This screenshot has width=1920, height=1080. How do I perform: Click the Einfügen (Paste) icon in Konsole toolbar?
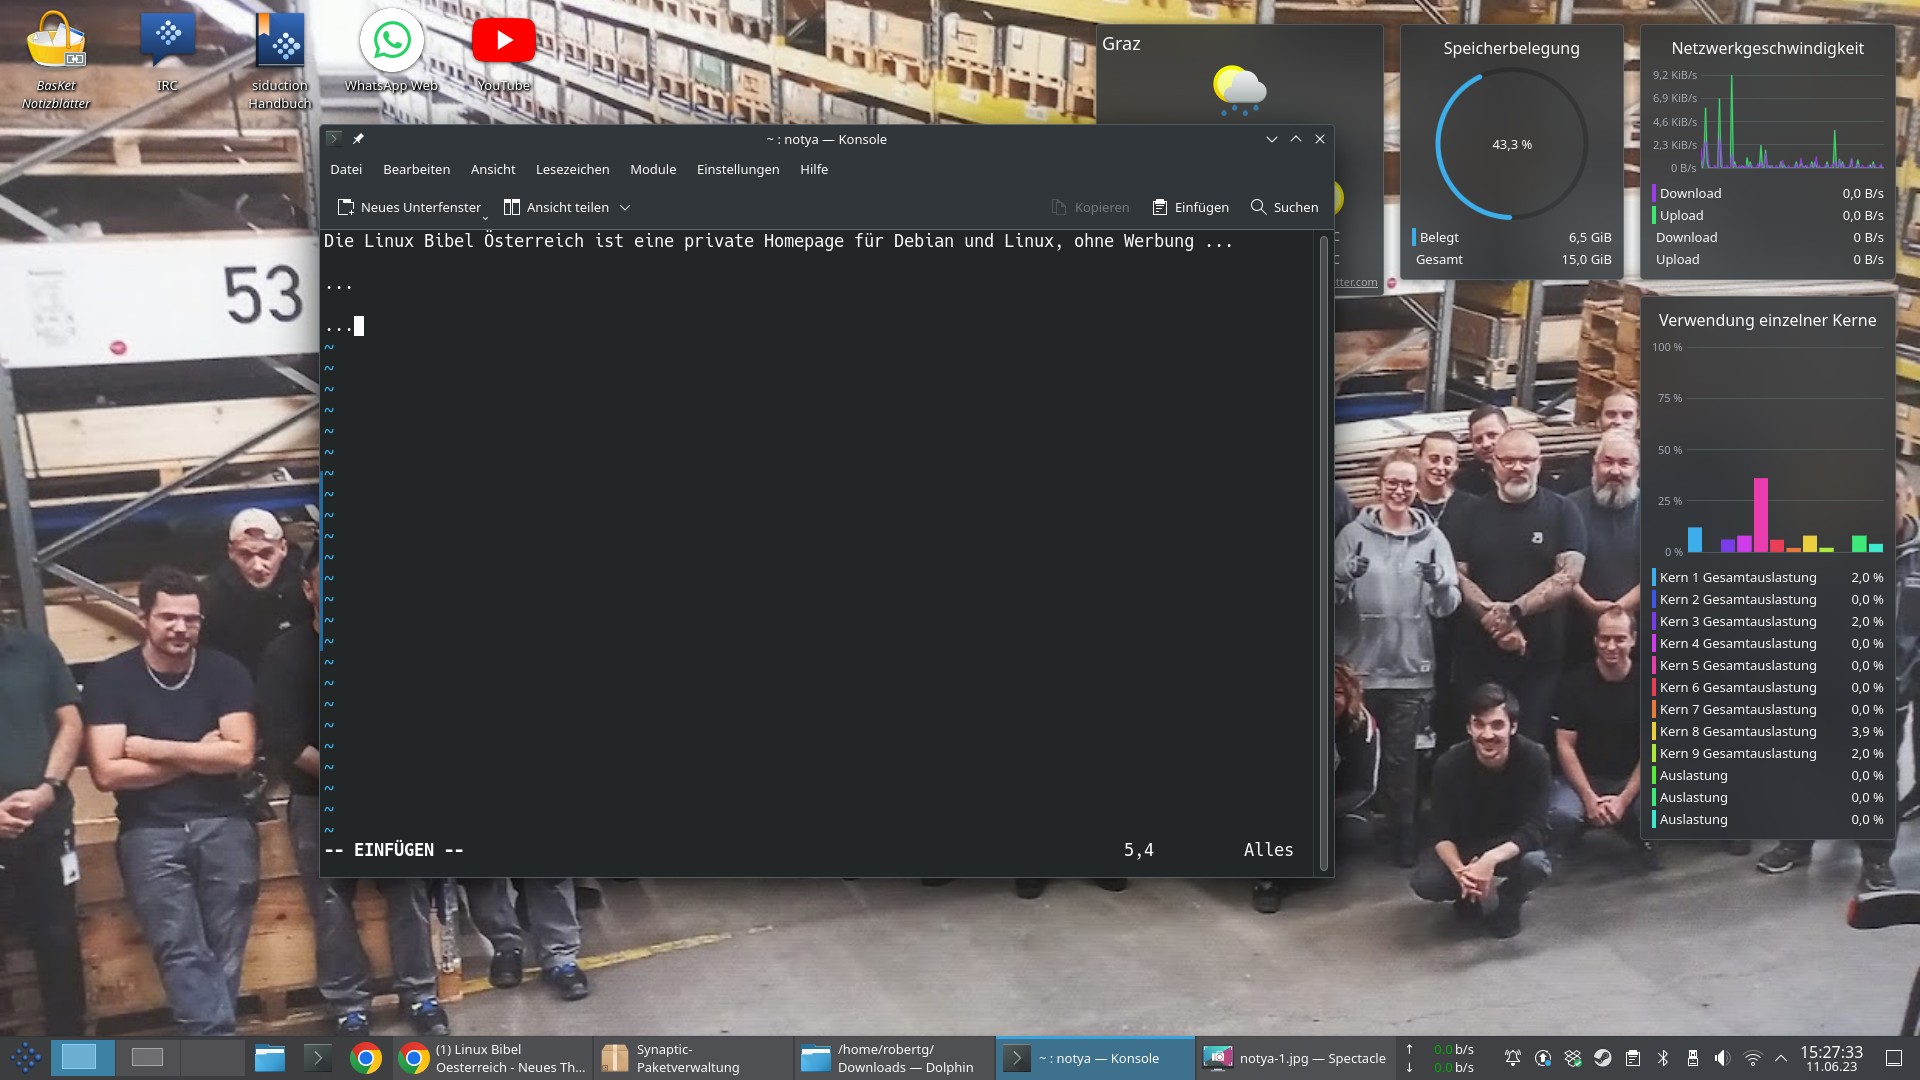click(x=1190, y=207)
